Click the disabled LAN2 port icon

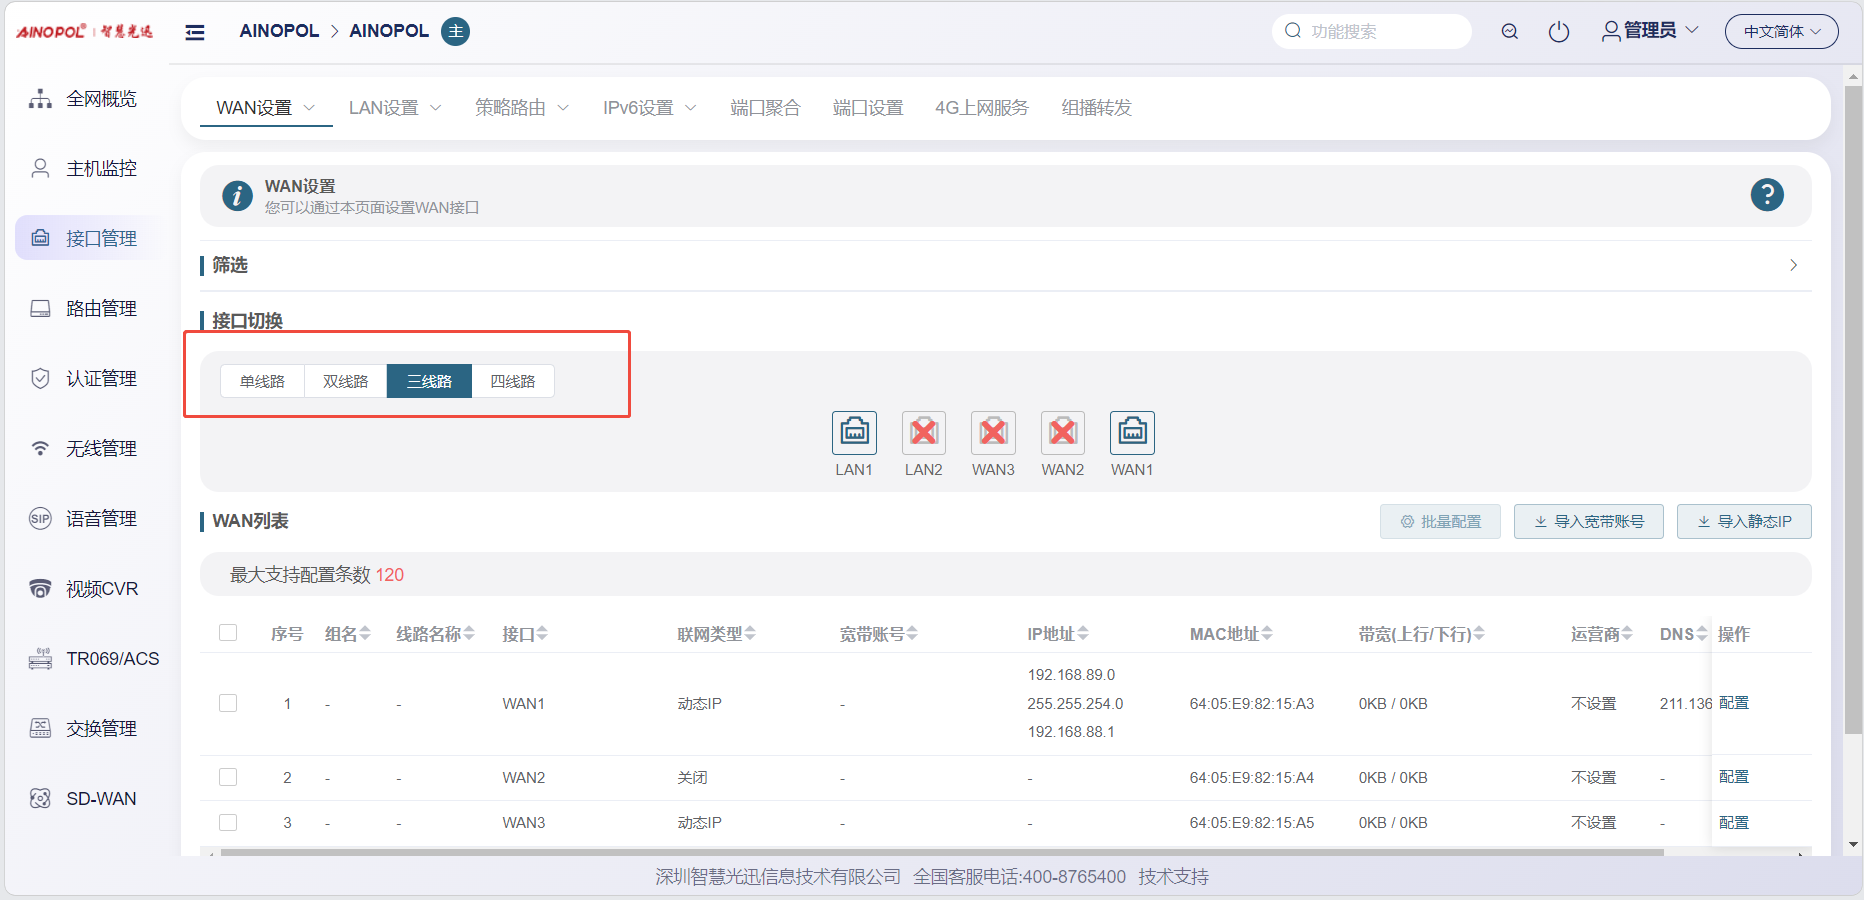pyautogui.click(x=923, y=433)
